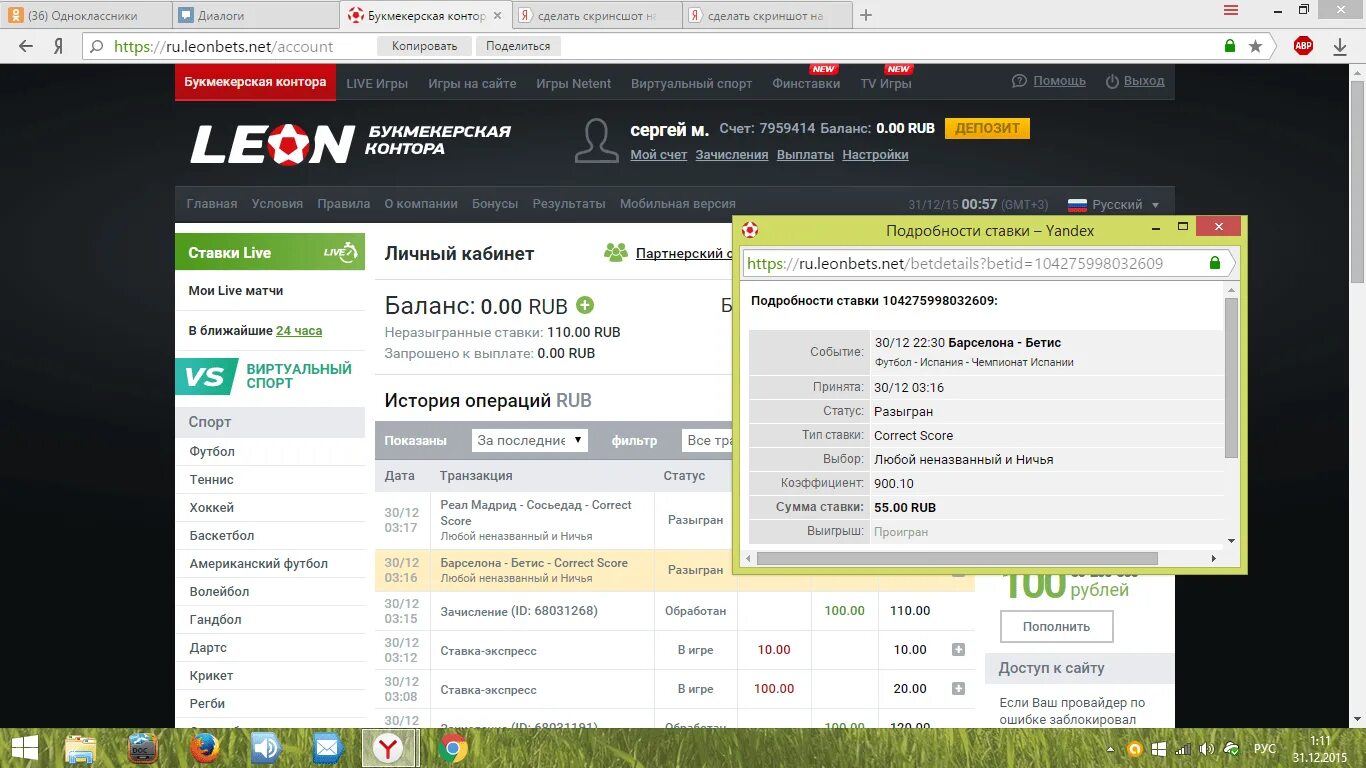Open Windows Start button

pos(24,748)
